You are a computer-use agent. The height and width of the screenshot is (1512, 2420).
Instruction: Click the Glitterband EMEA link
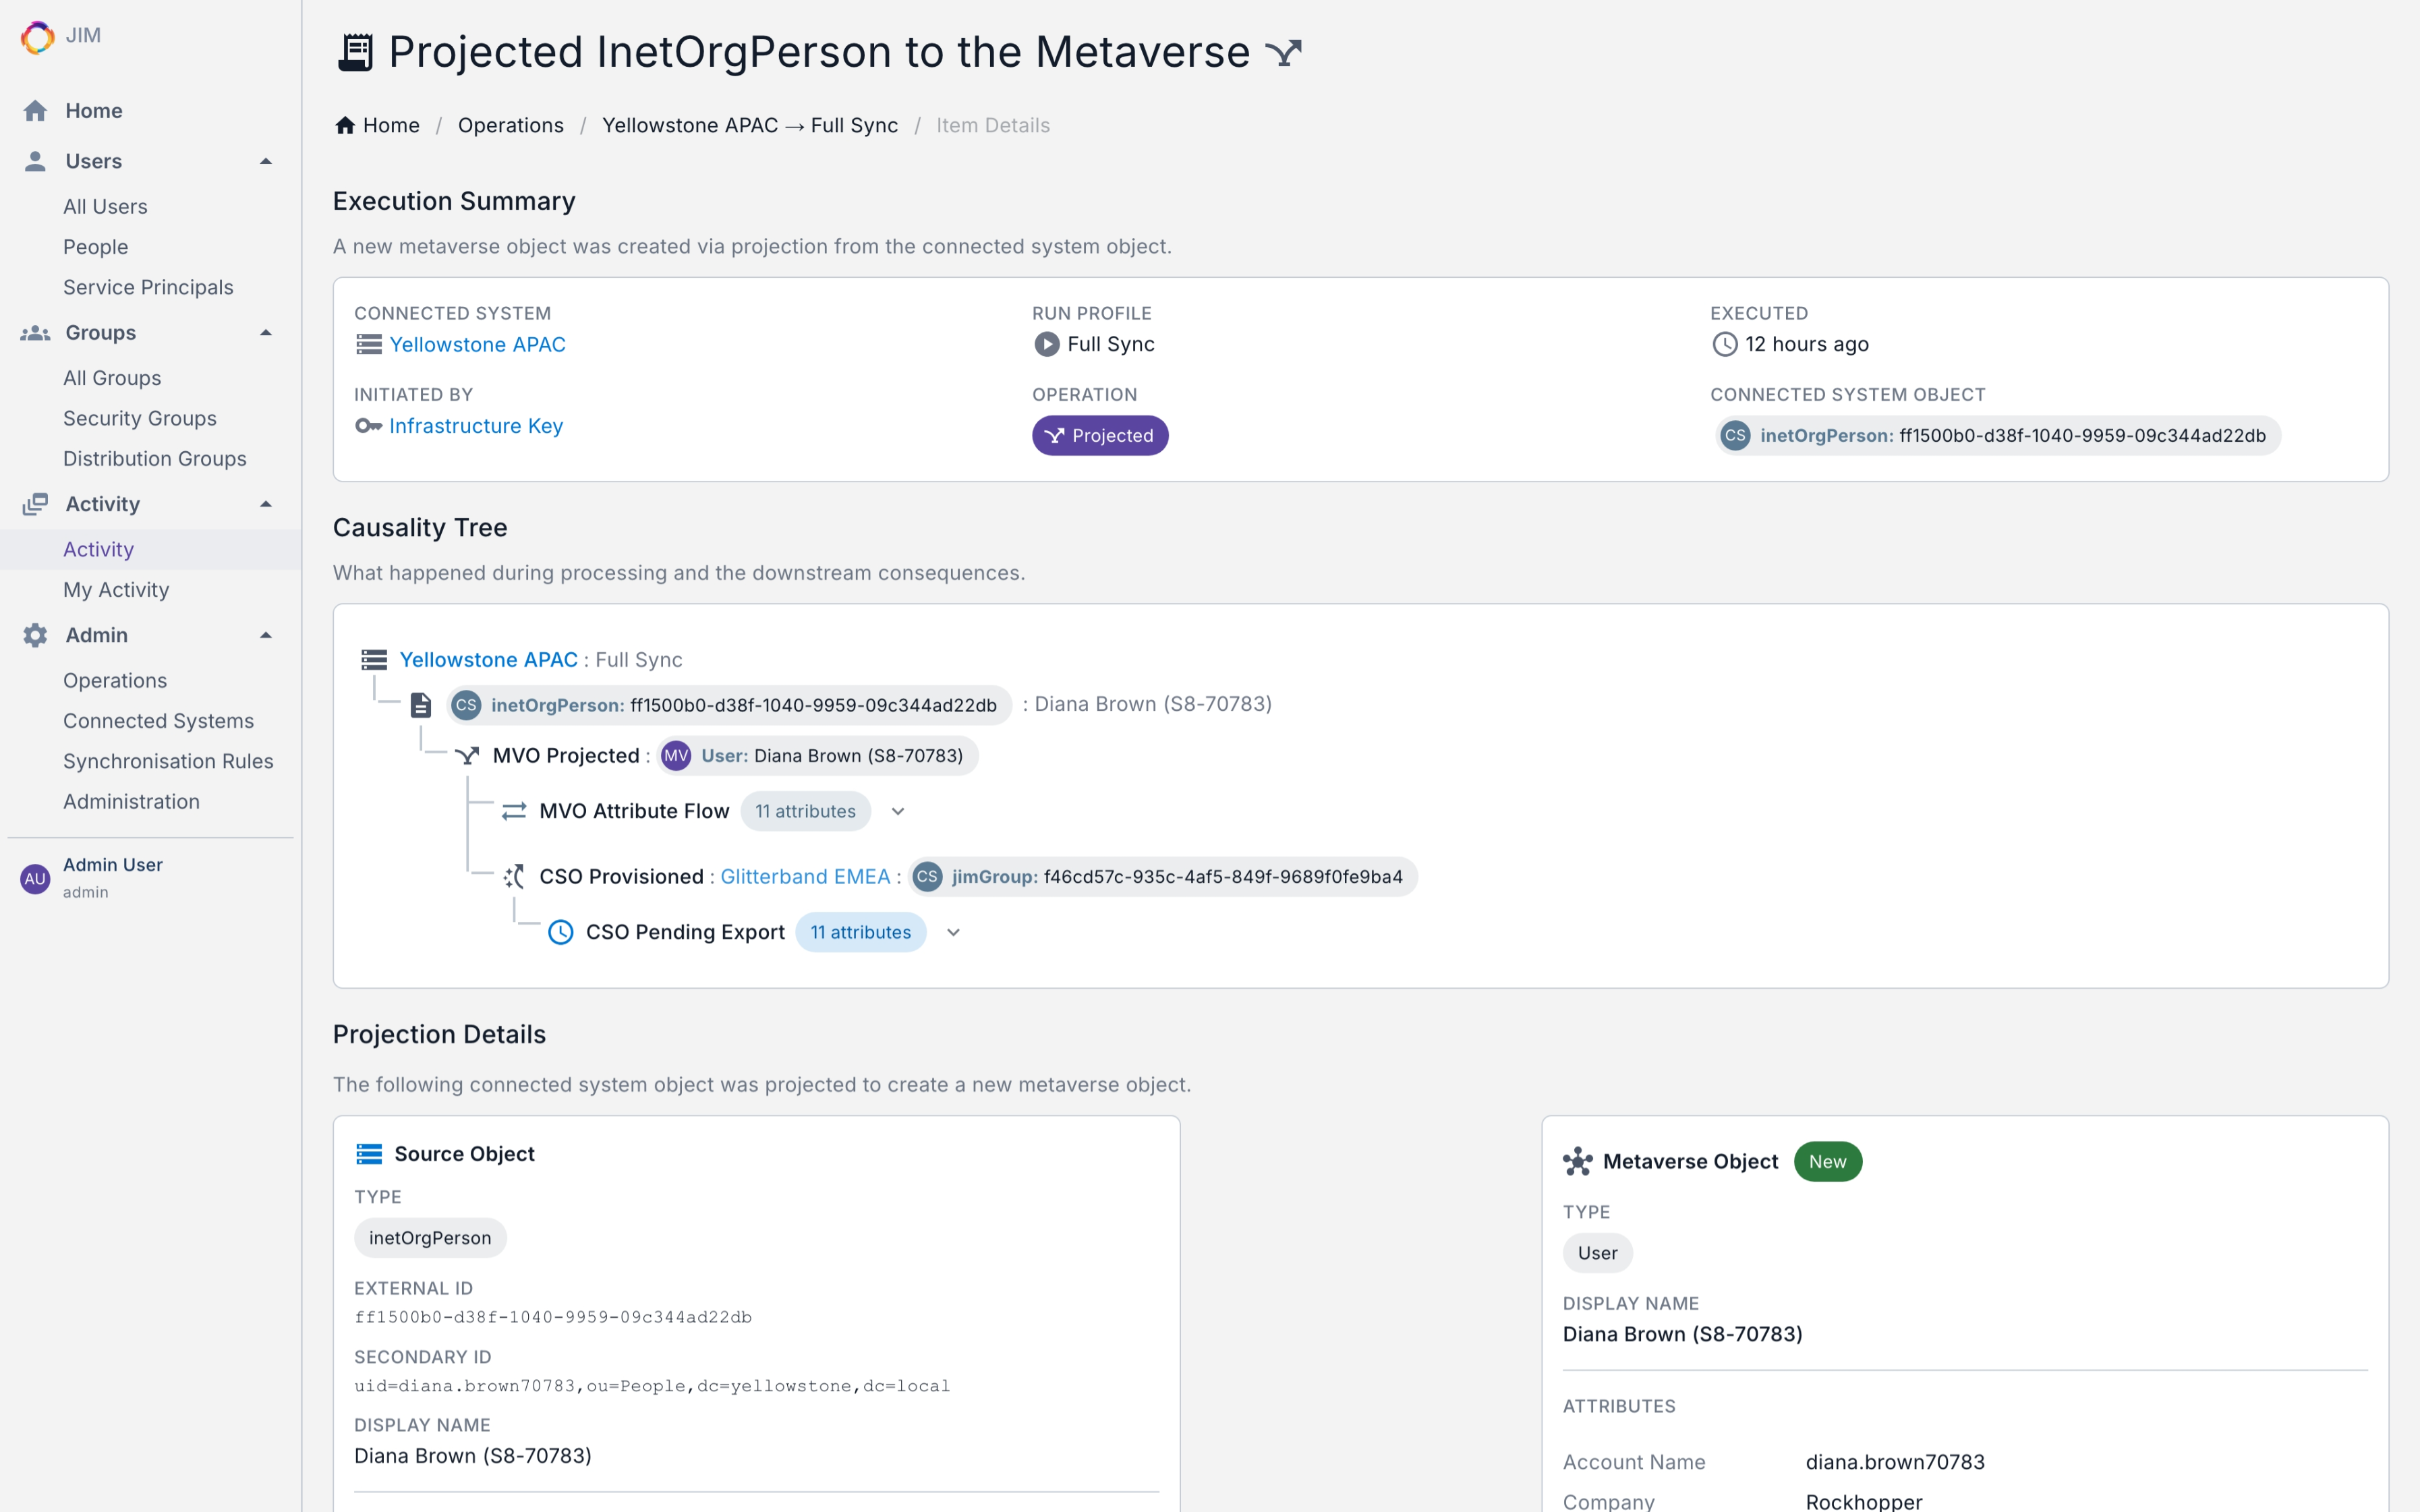point(805,876)
